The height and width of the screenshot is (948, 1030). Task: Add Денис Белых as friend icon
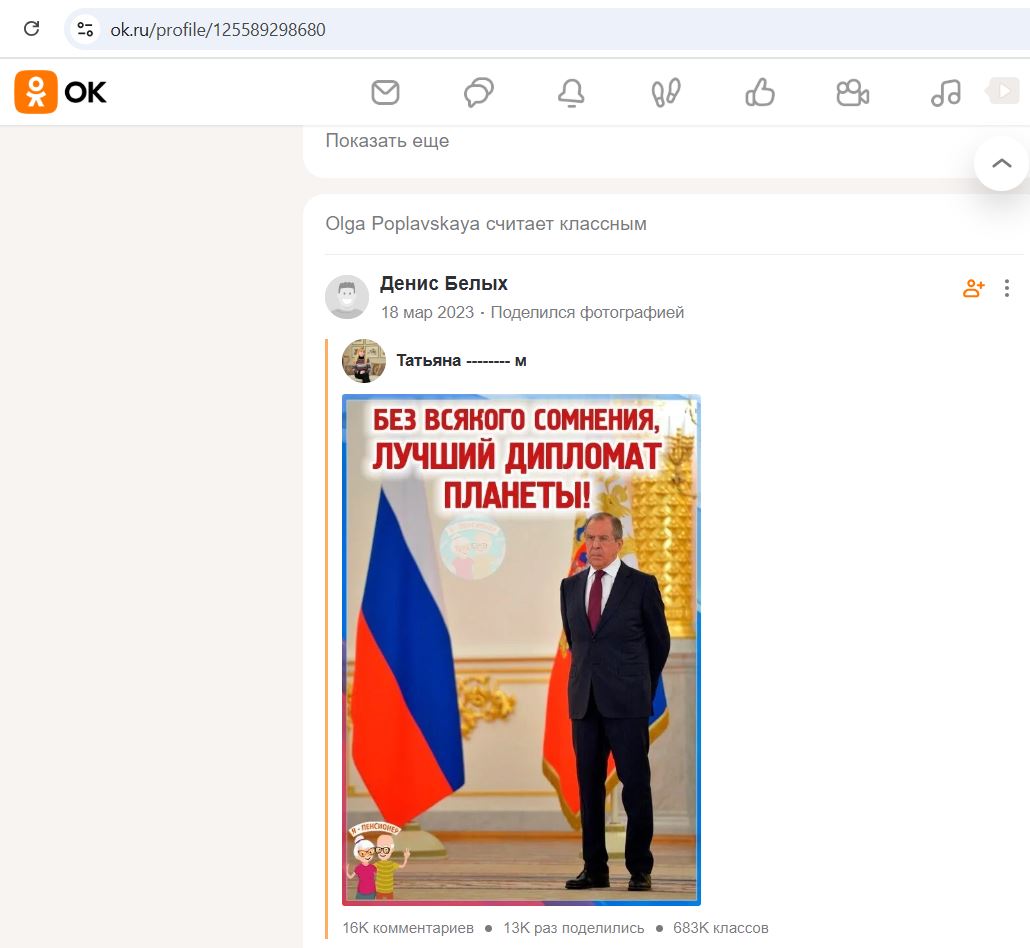(x=974, y=288)
